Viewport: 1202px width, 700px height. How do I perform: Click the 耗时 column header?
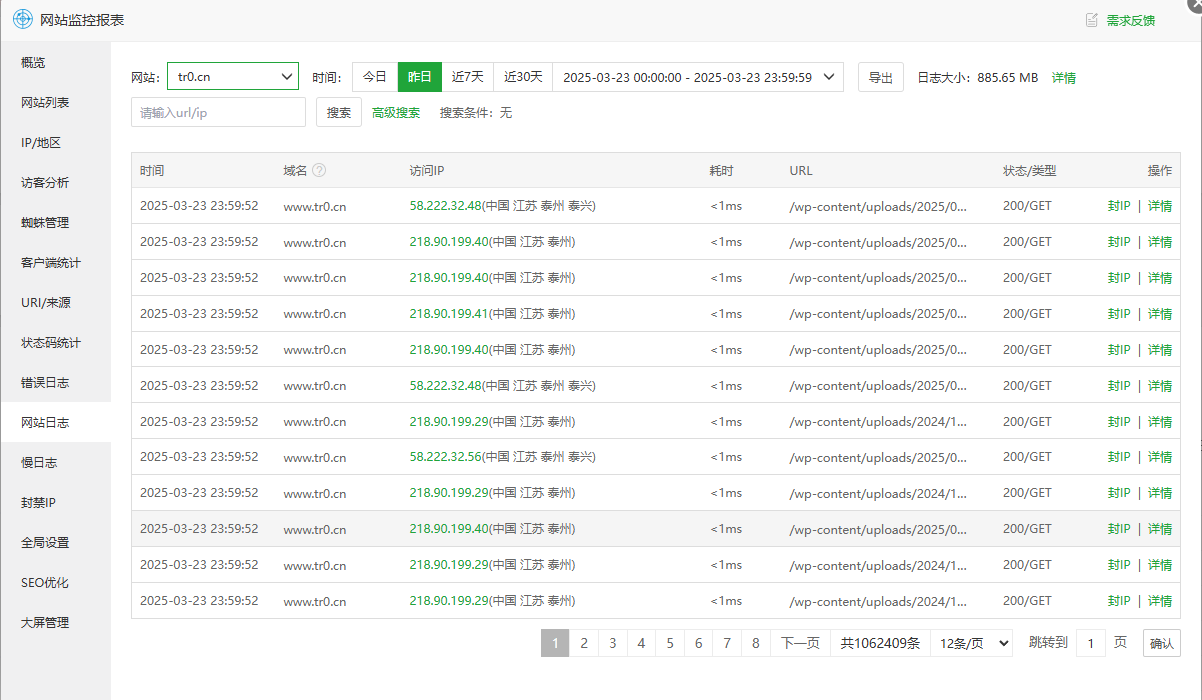[x=722, y=171]
